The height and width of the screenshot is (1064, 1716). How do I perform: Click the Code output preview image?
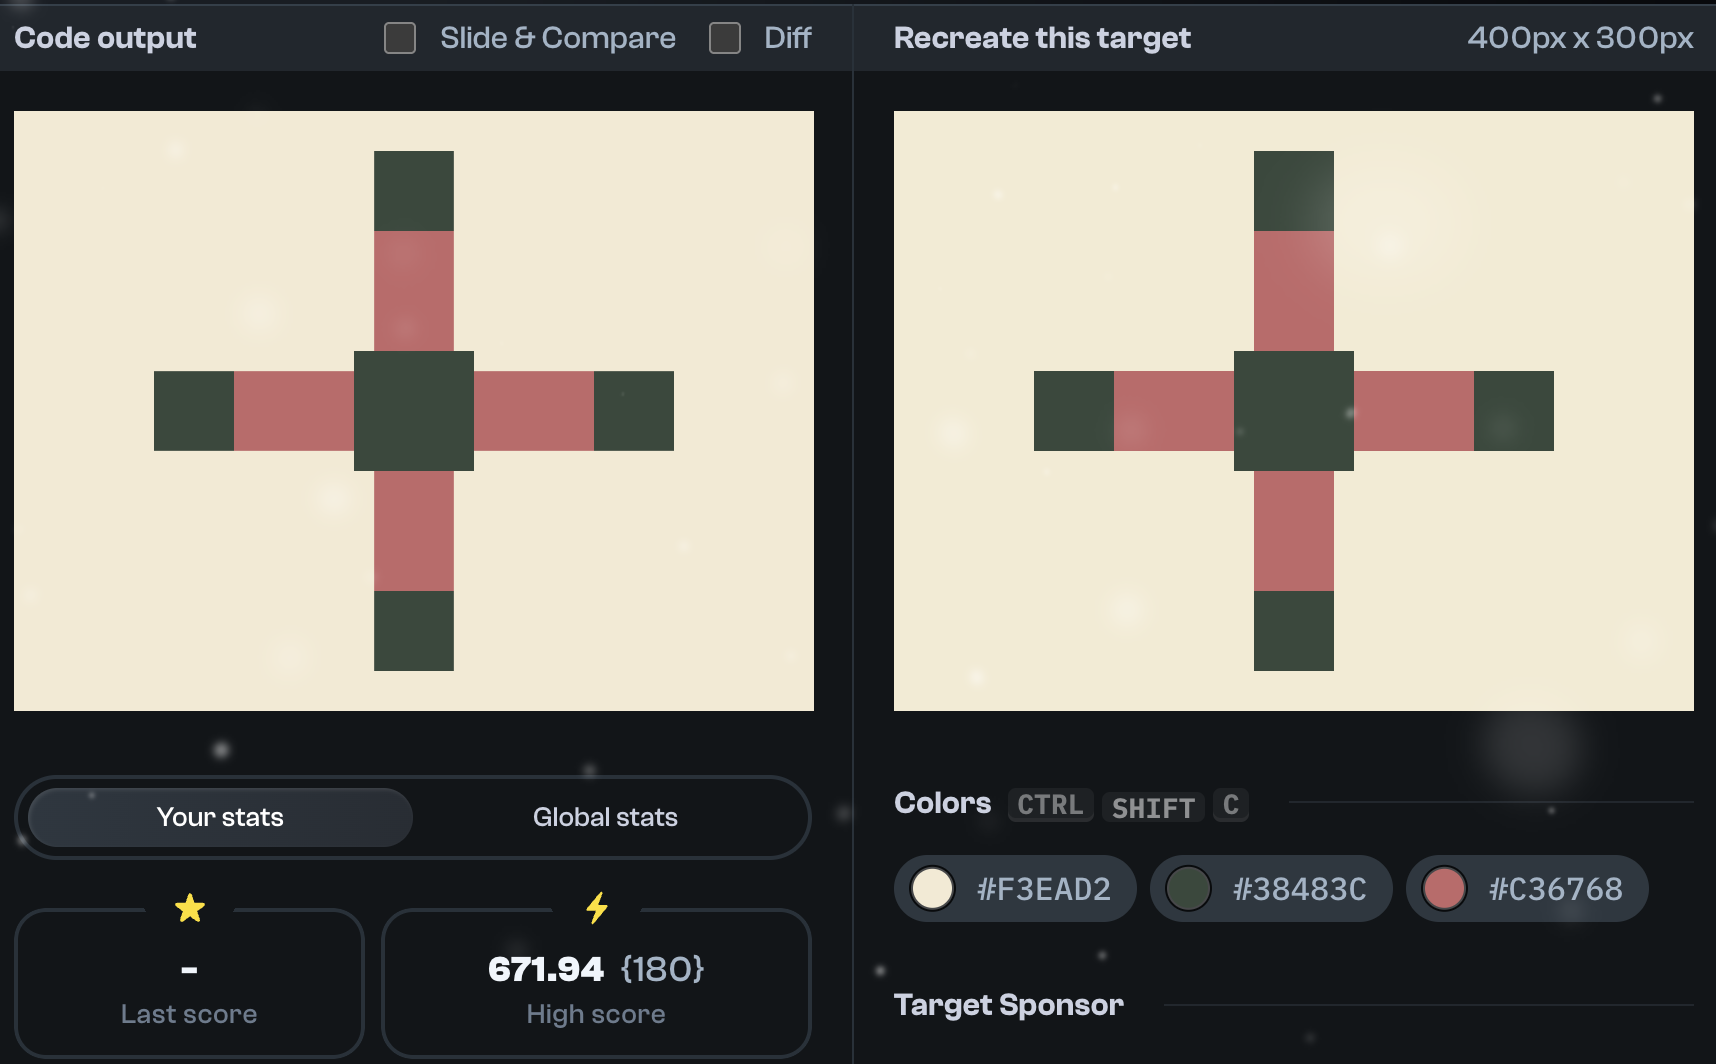tap(413, 409)
